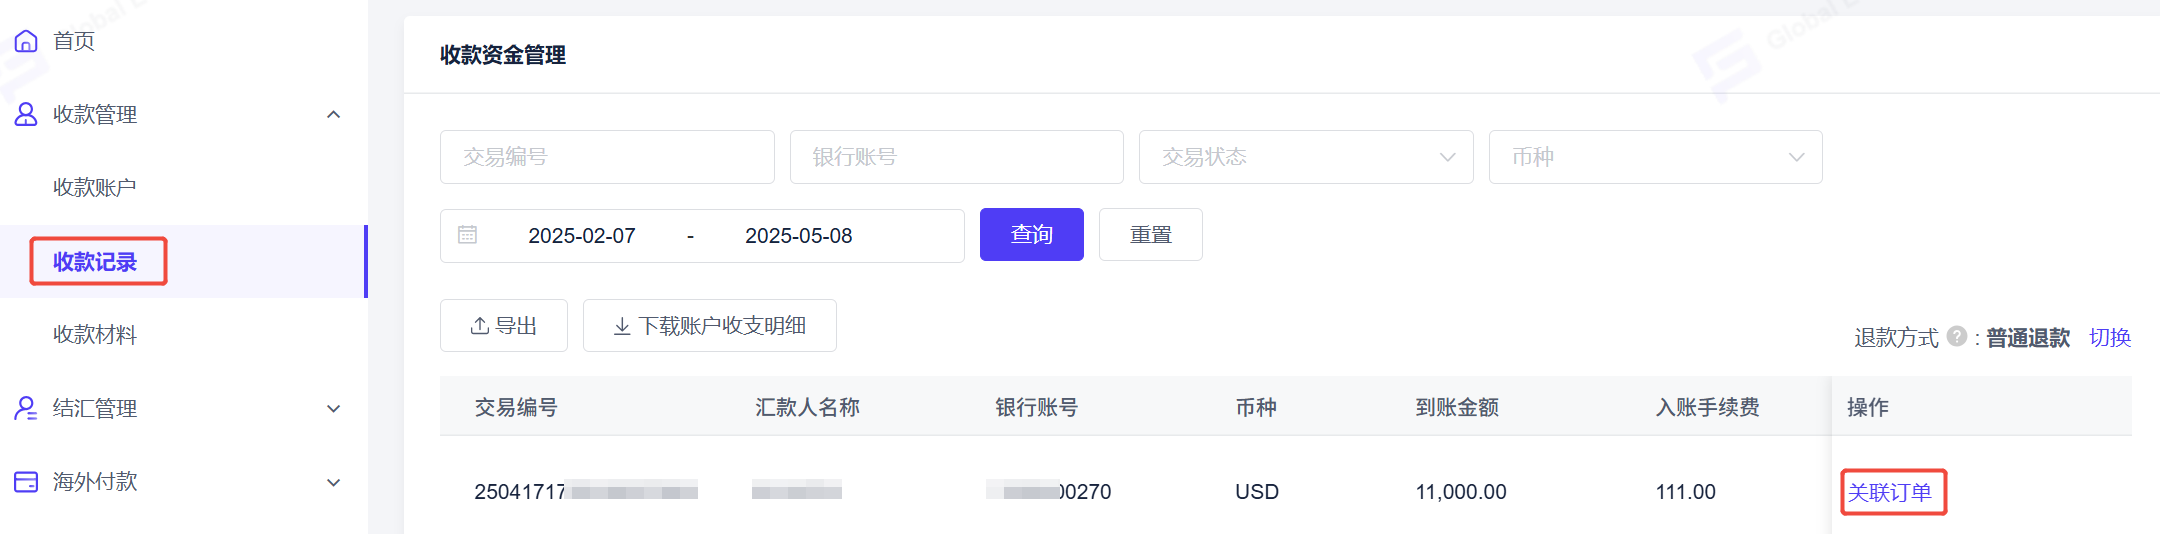Click the 结汇管理 sidebar icon

pyautogui.click(x=26, y=408)
